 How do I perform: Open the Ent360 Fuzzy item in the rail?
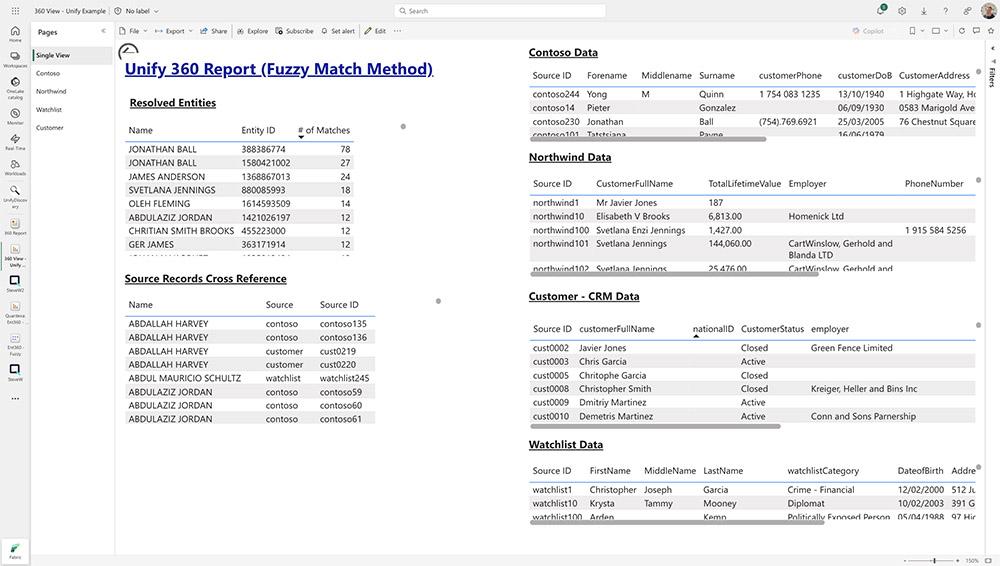(15, 345)
